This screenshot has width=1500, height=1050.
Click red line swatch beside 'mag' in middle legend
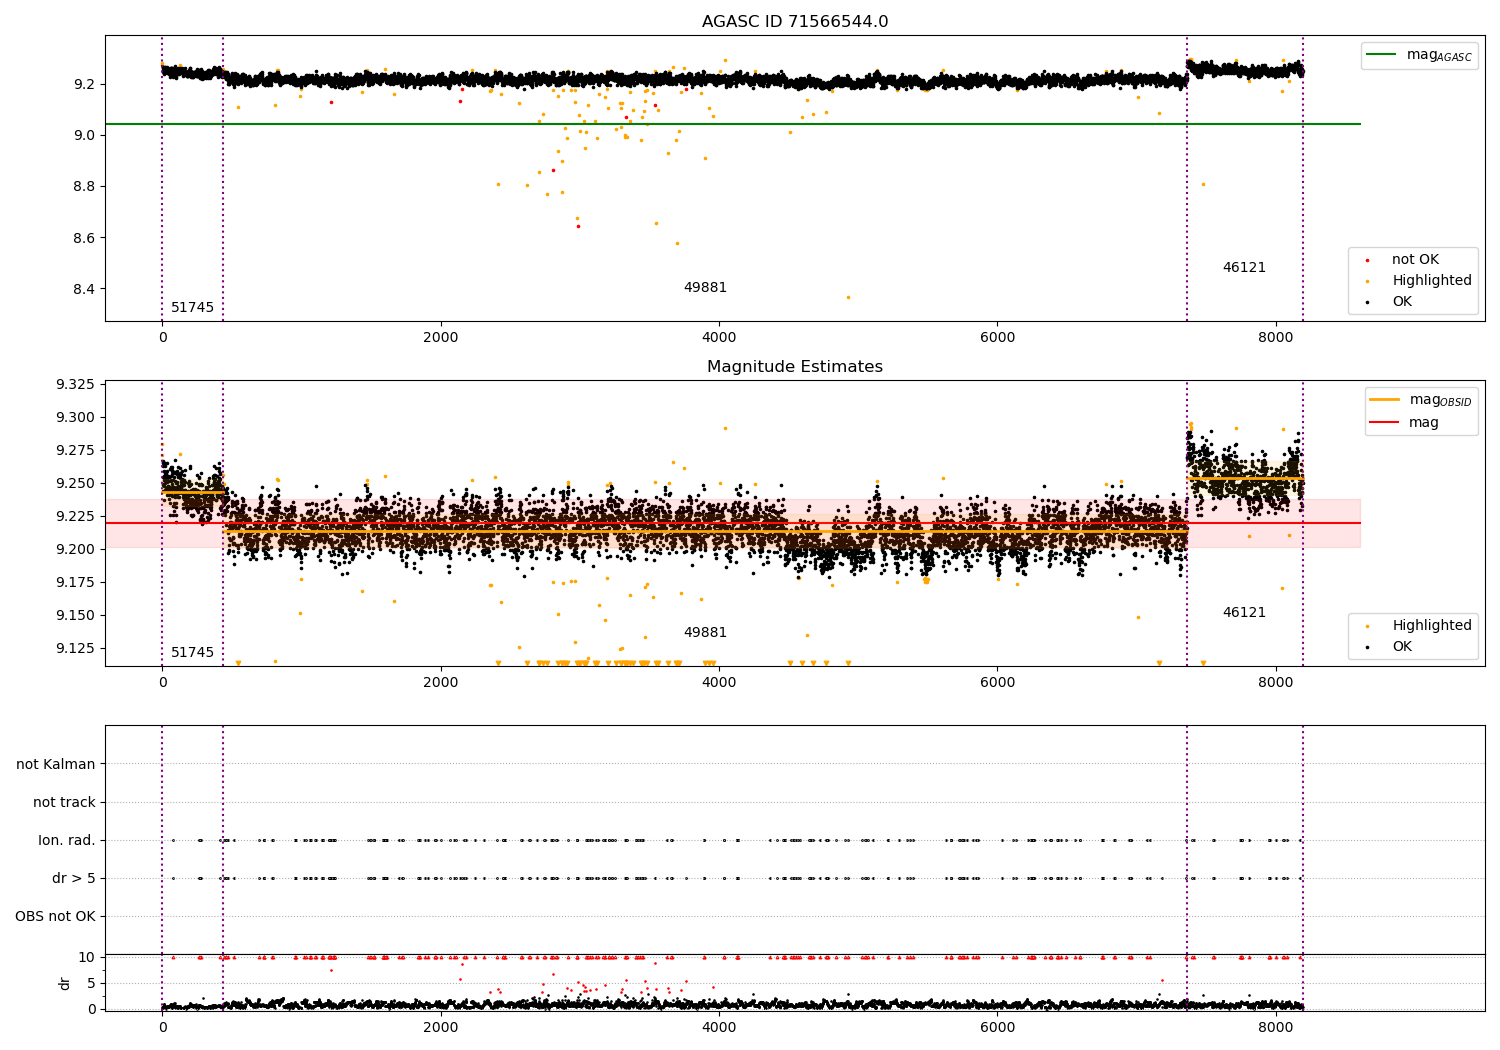[x=1384, y=422]
